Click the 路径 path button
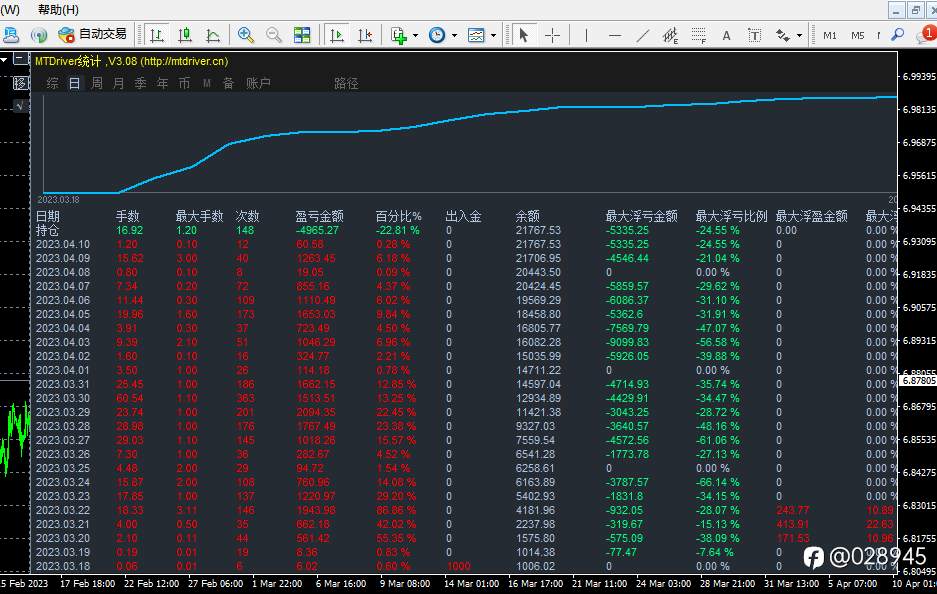Image resolution: width=937 pixels, height=594 pixels. 346,83
